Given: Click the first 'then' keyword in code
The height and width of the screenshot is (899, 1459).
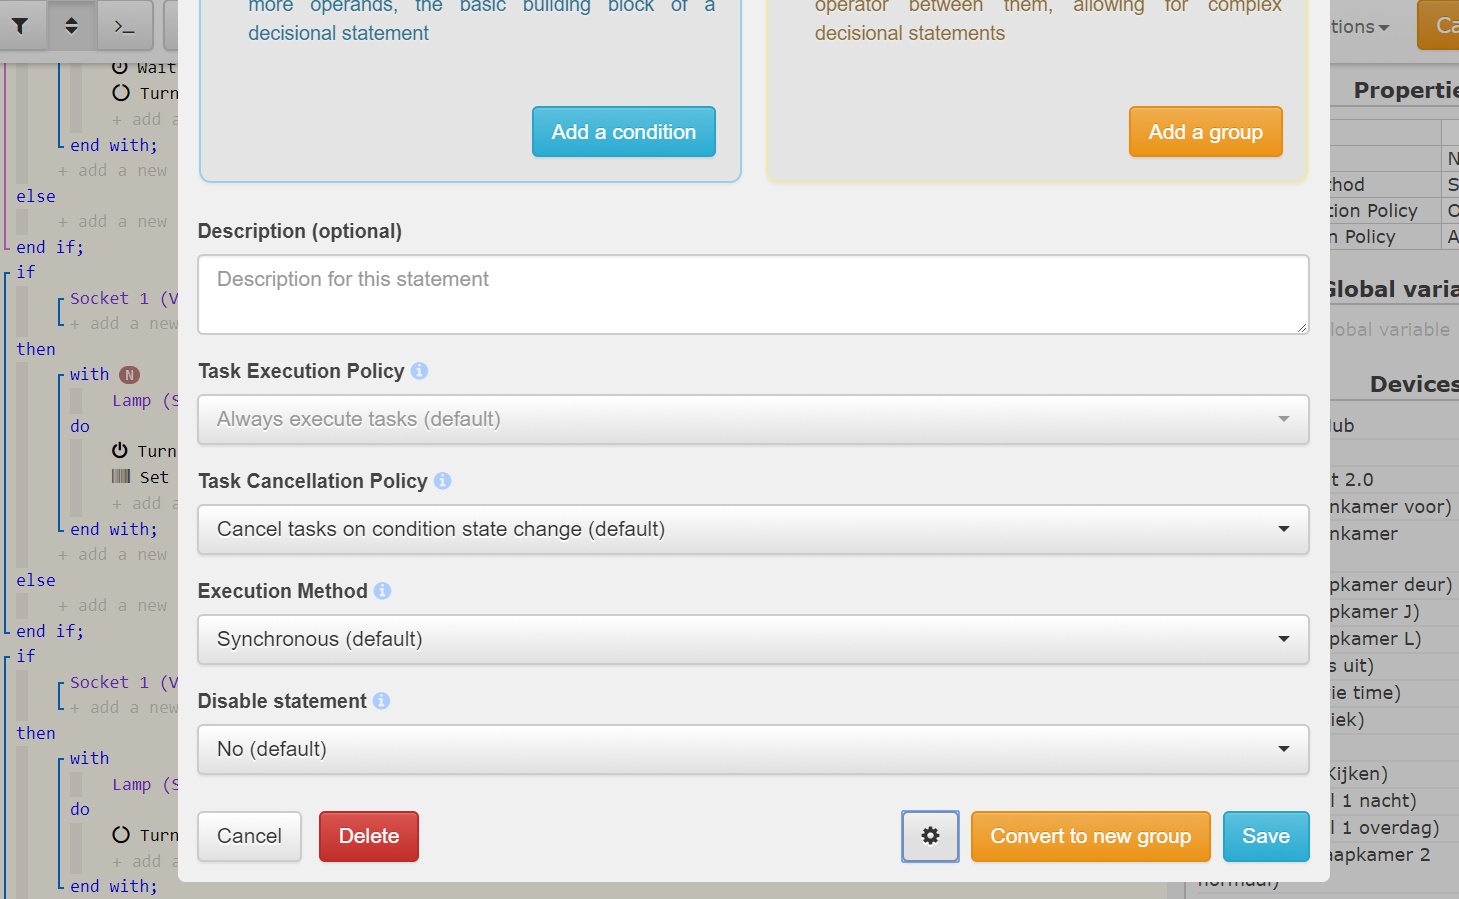Looking at the screenshot, I should [x=36, y=349].
